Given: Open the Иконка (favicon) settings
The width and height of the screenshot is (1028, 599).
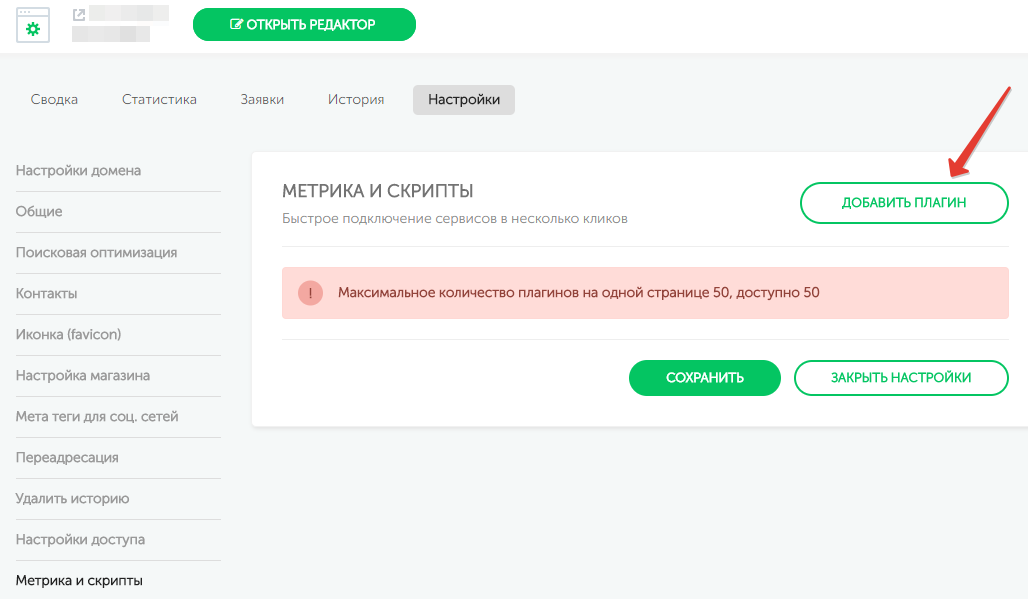Looking at the screenshot, I should pyautogui.click(x=68, y=335).
